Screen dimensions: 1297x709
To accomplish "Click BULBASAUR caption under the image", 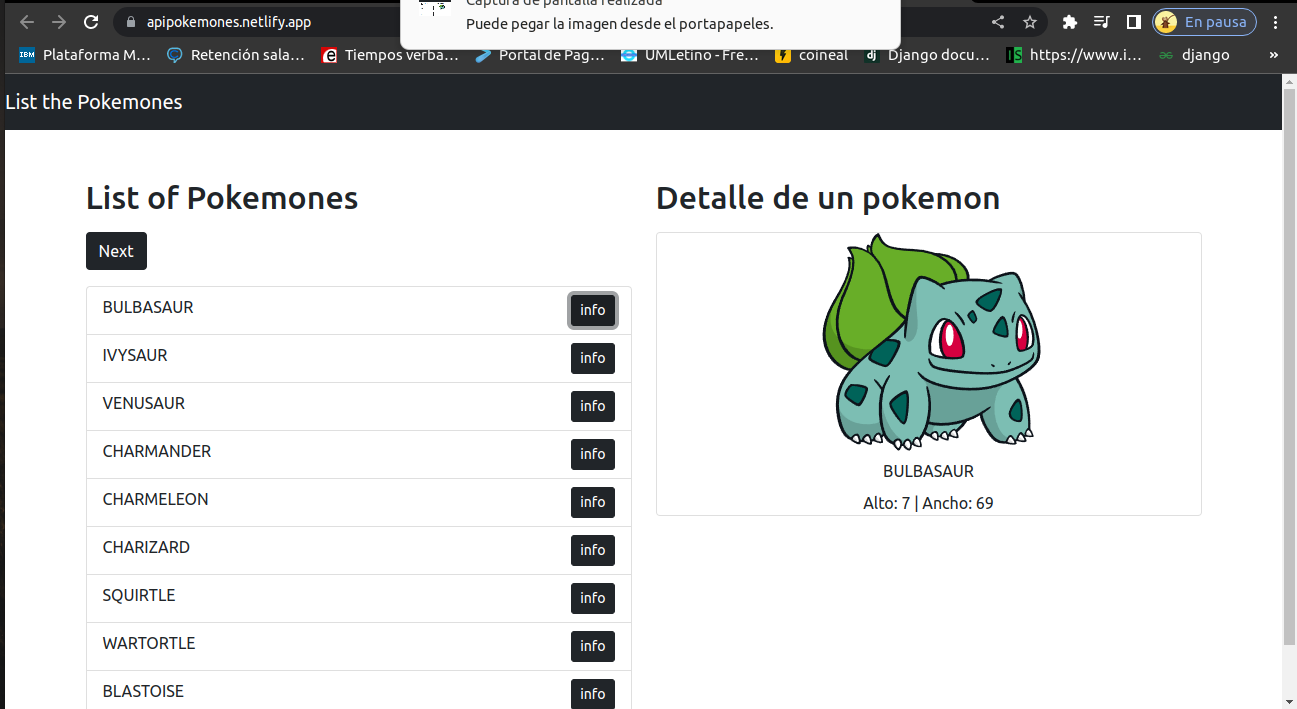I will tap(928, 471).
